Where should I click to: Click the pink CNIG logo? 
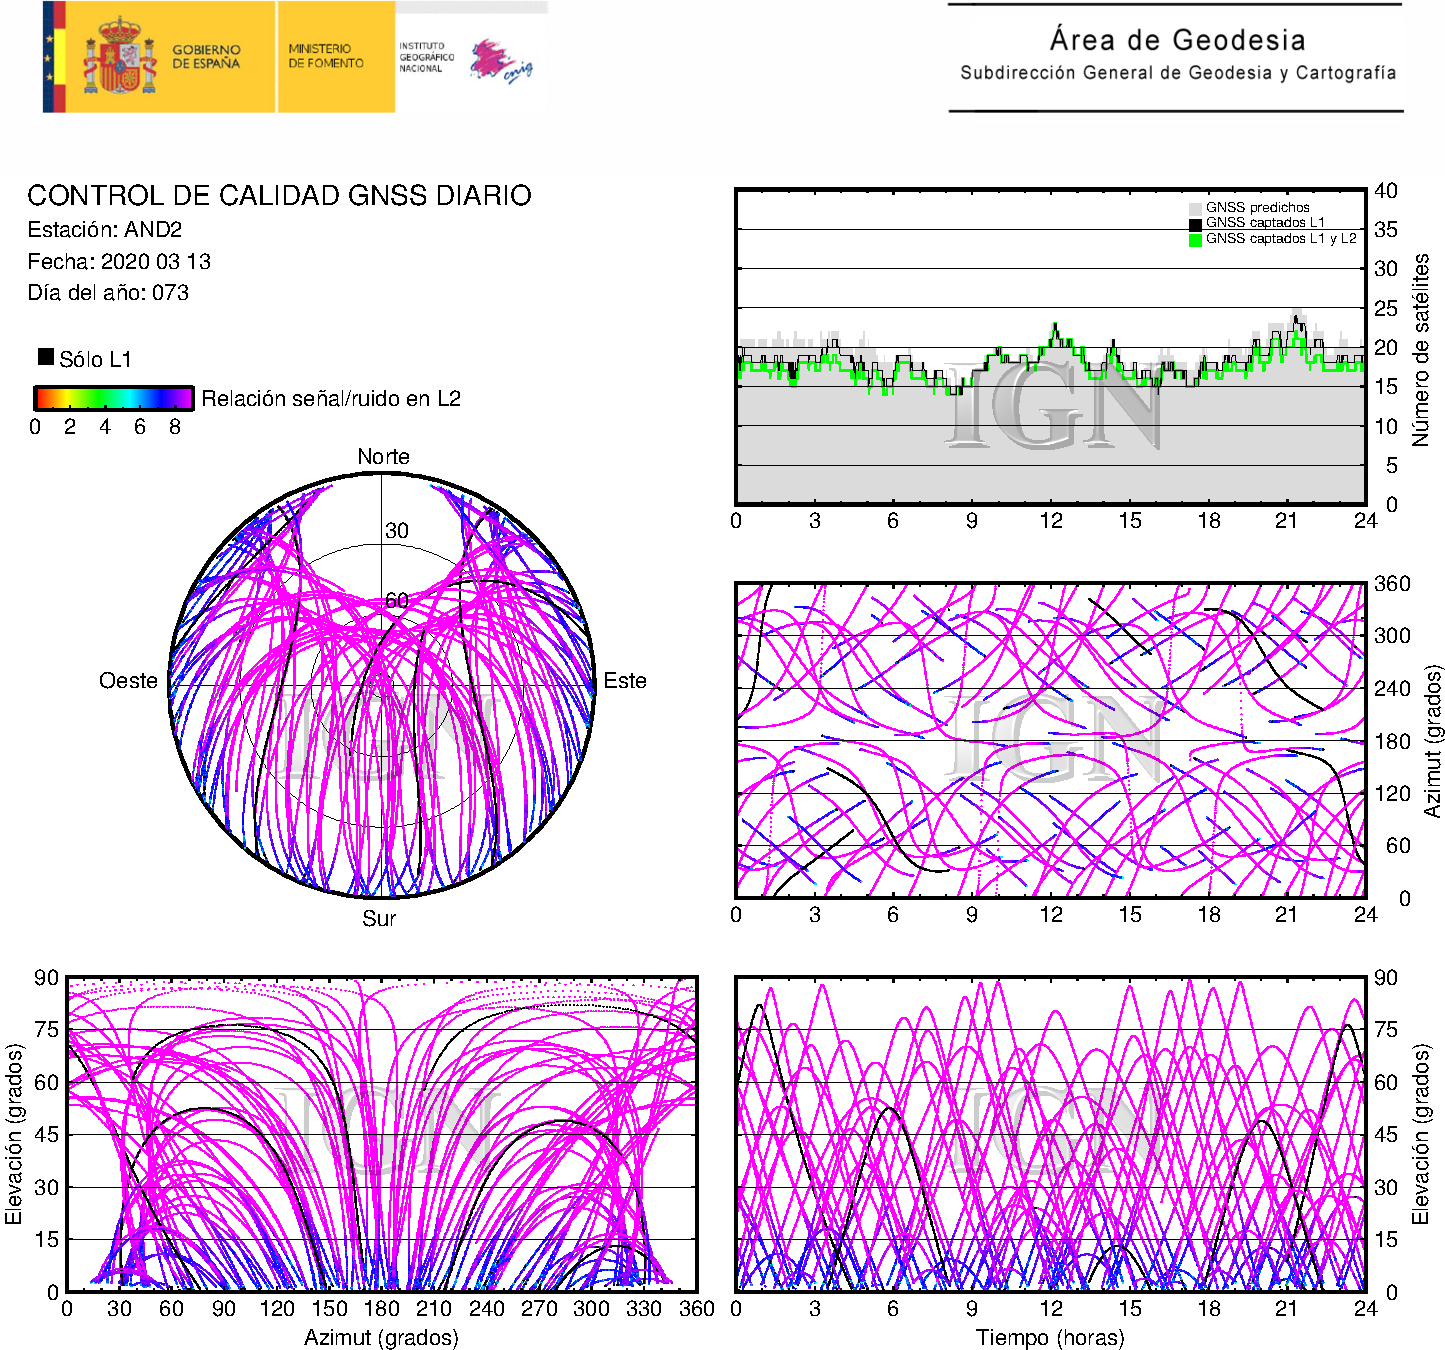(x=500, y=61)
